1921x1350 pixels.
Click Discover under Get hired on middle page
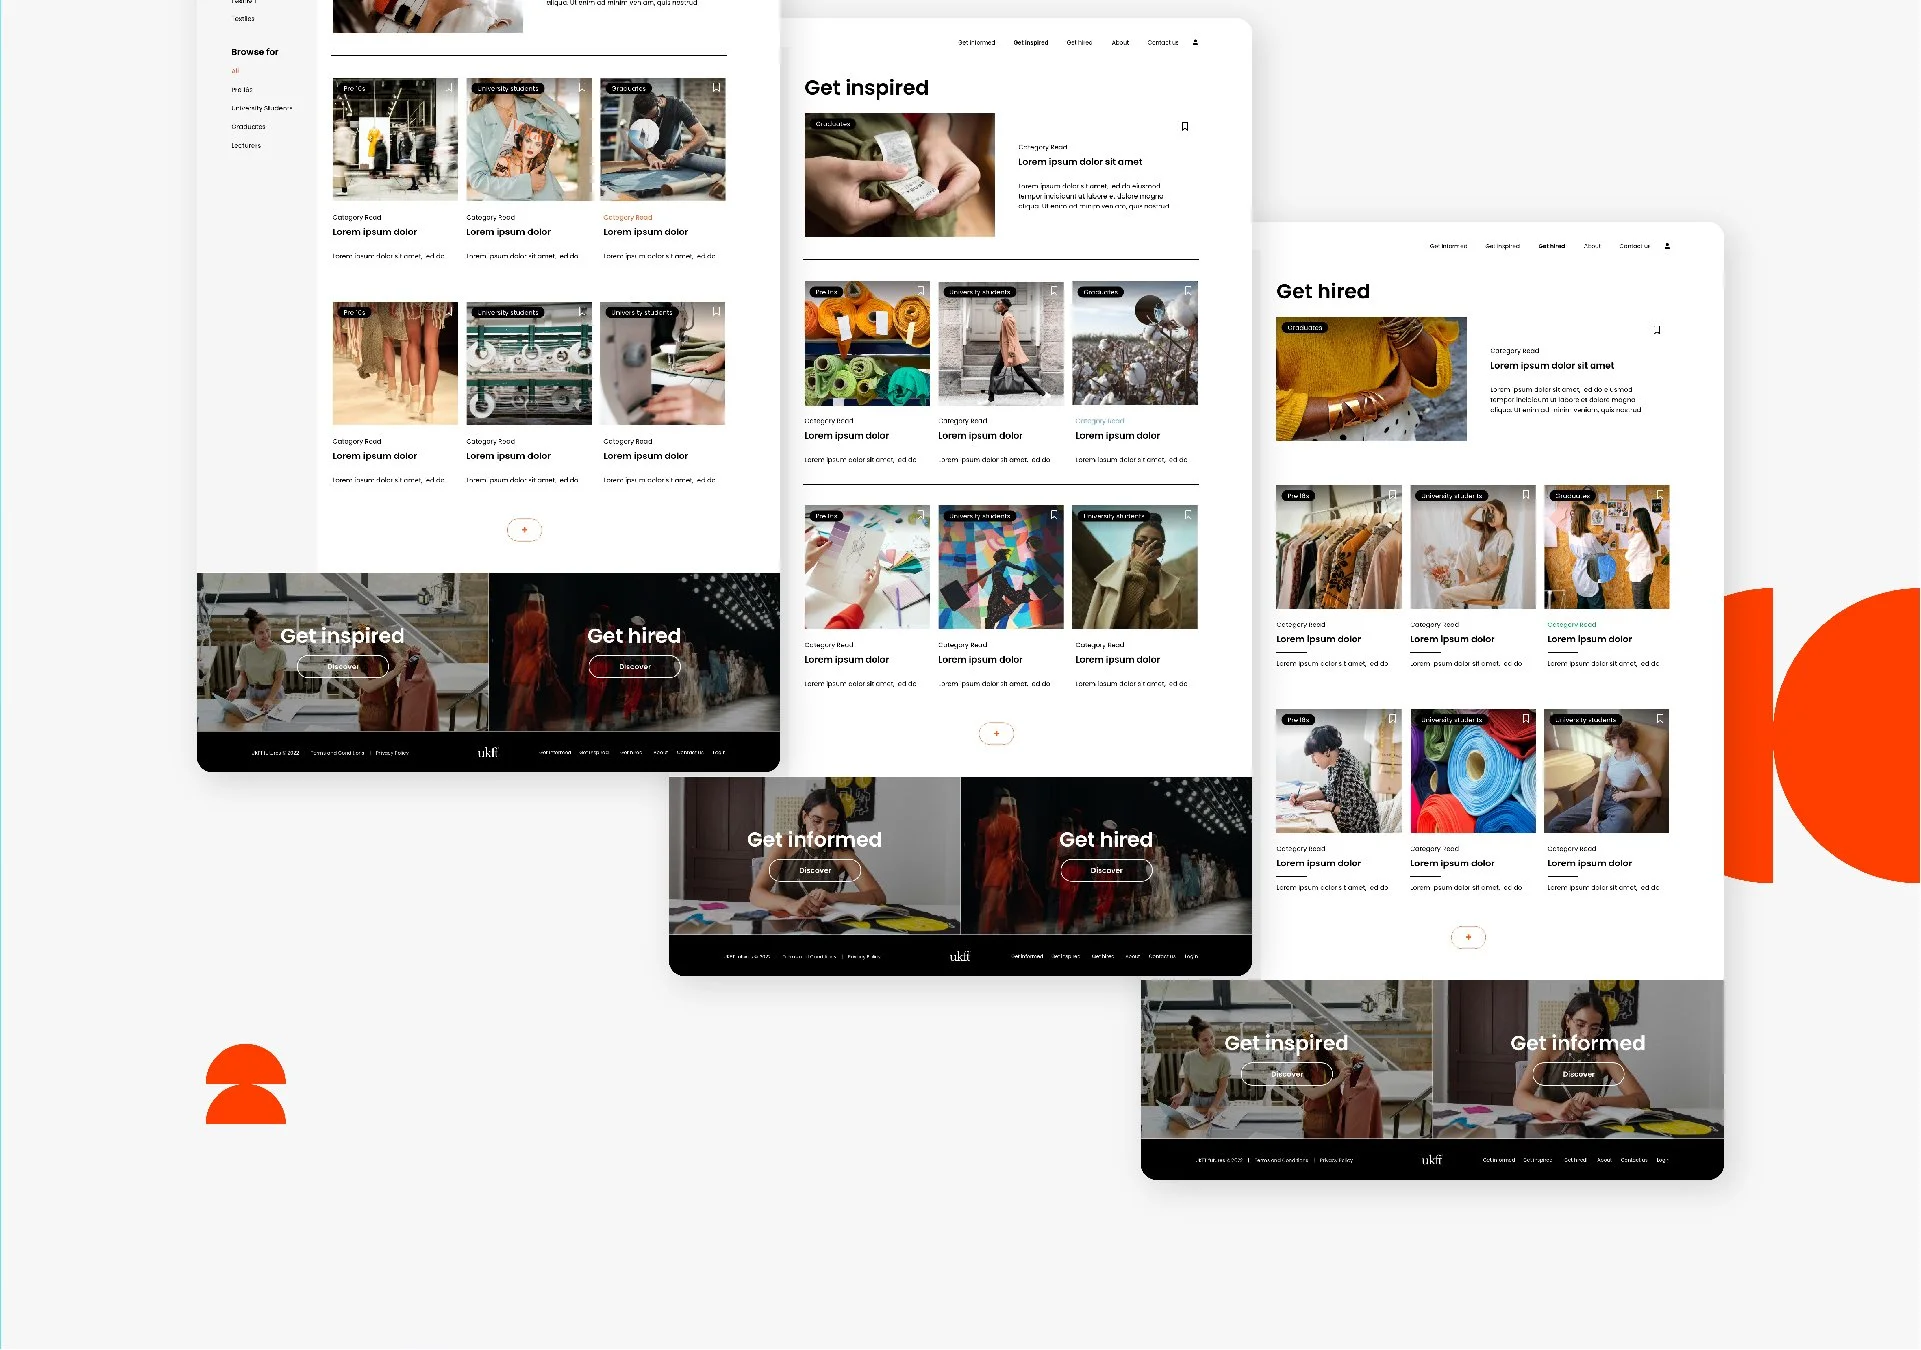pyautogui.click(x=1107, y=871)
